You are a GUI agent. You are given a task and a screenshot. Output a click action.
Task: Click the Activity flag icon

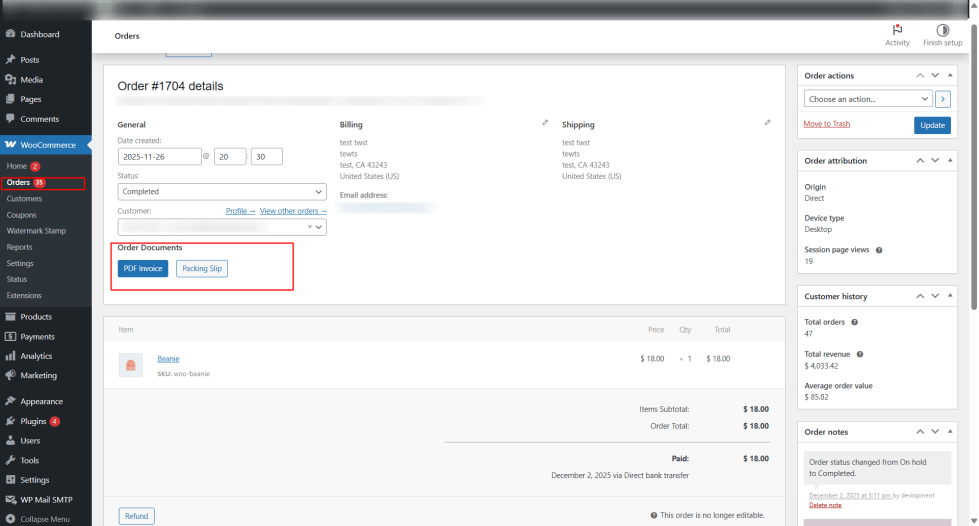[897, 30]
